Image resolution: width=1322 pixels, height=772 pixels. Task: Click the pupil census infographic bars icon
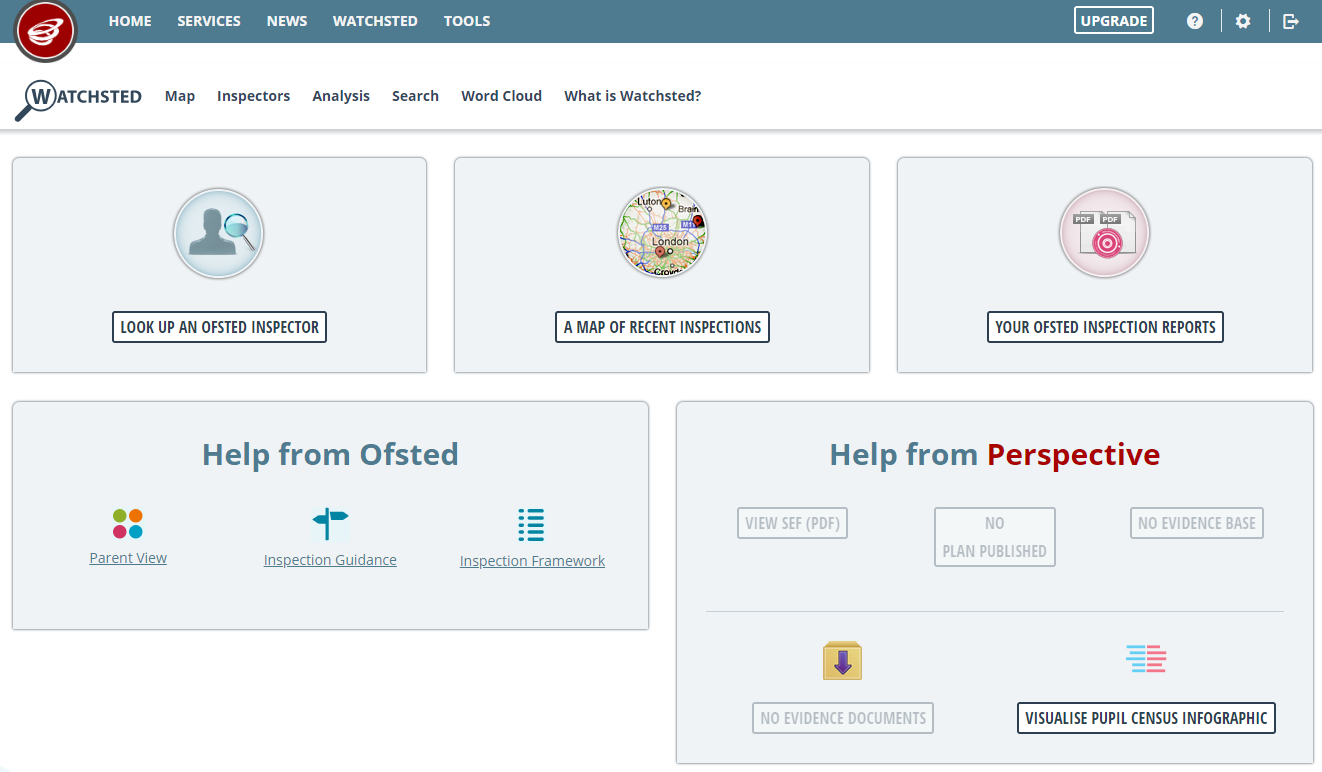1146,659
